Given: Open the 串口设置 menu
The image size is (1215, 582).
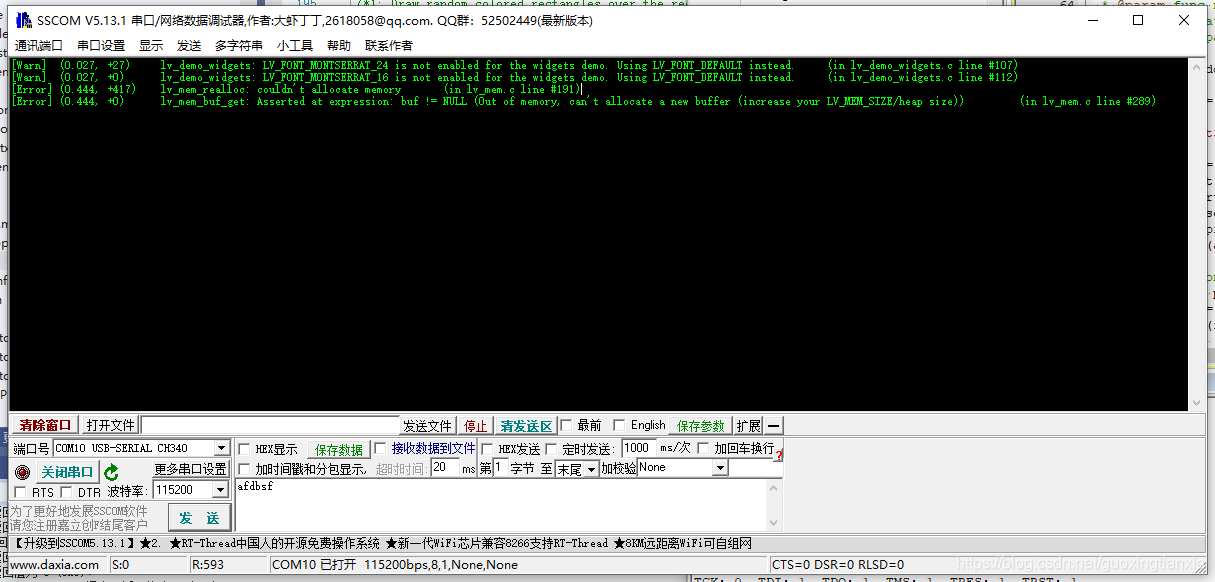Looking at the screenshot, I should click(x=101, y=45).
